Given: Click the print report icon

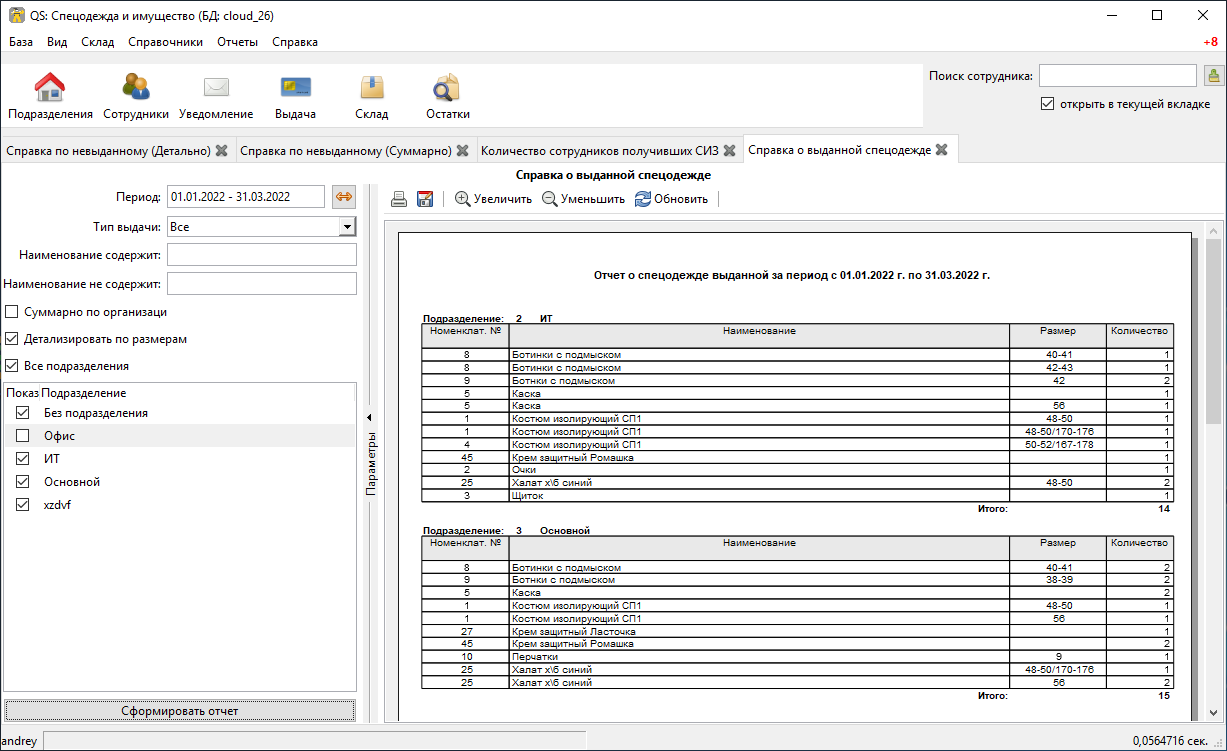Looking at the screenshot, I should (x=398, y=199).
